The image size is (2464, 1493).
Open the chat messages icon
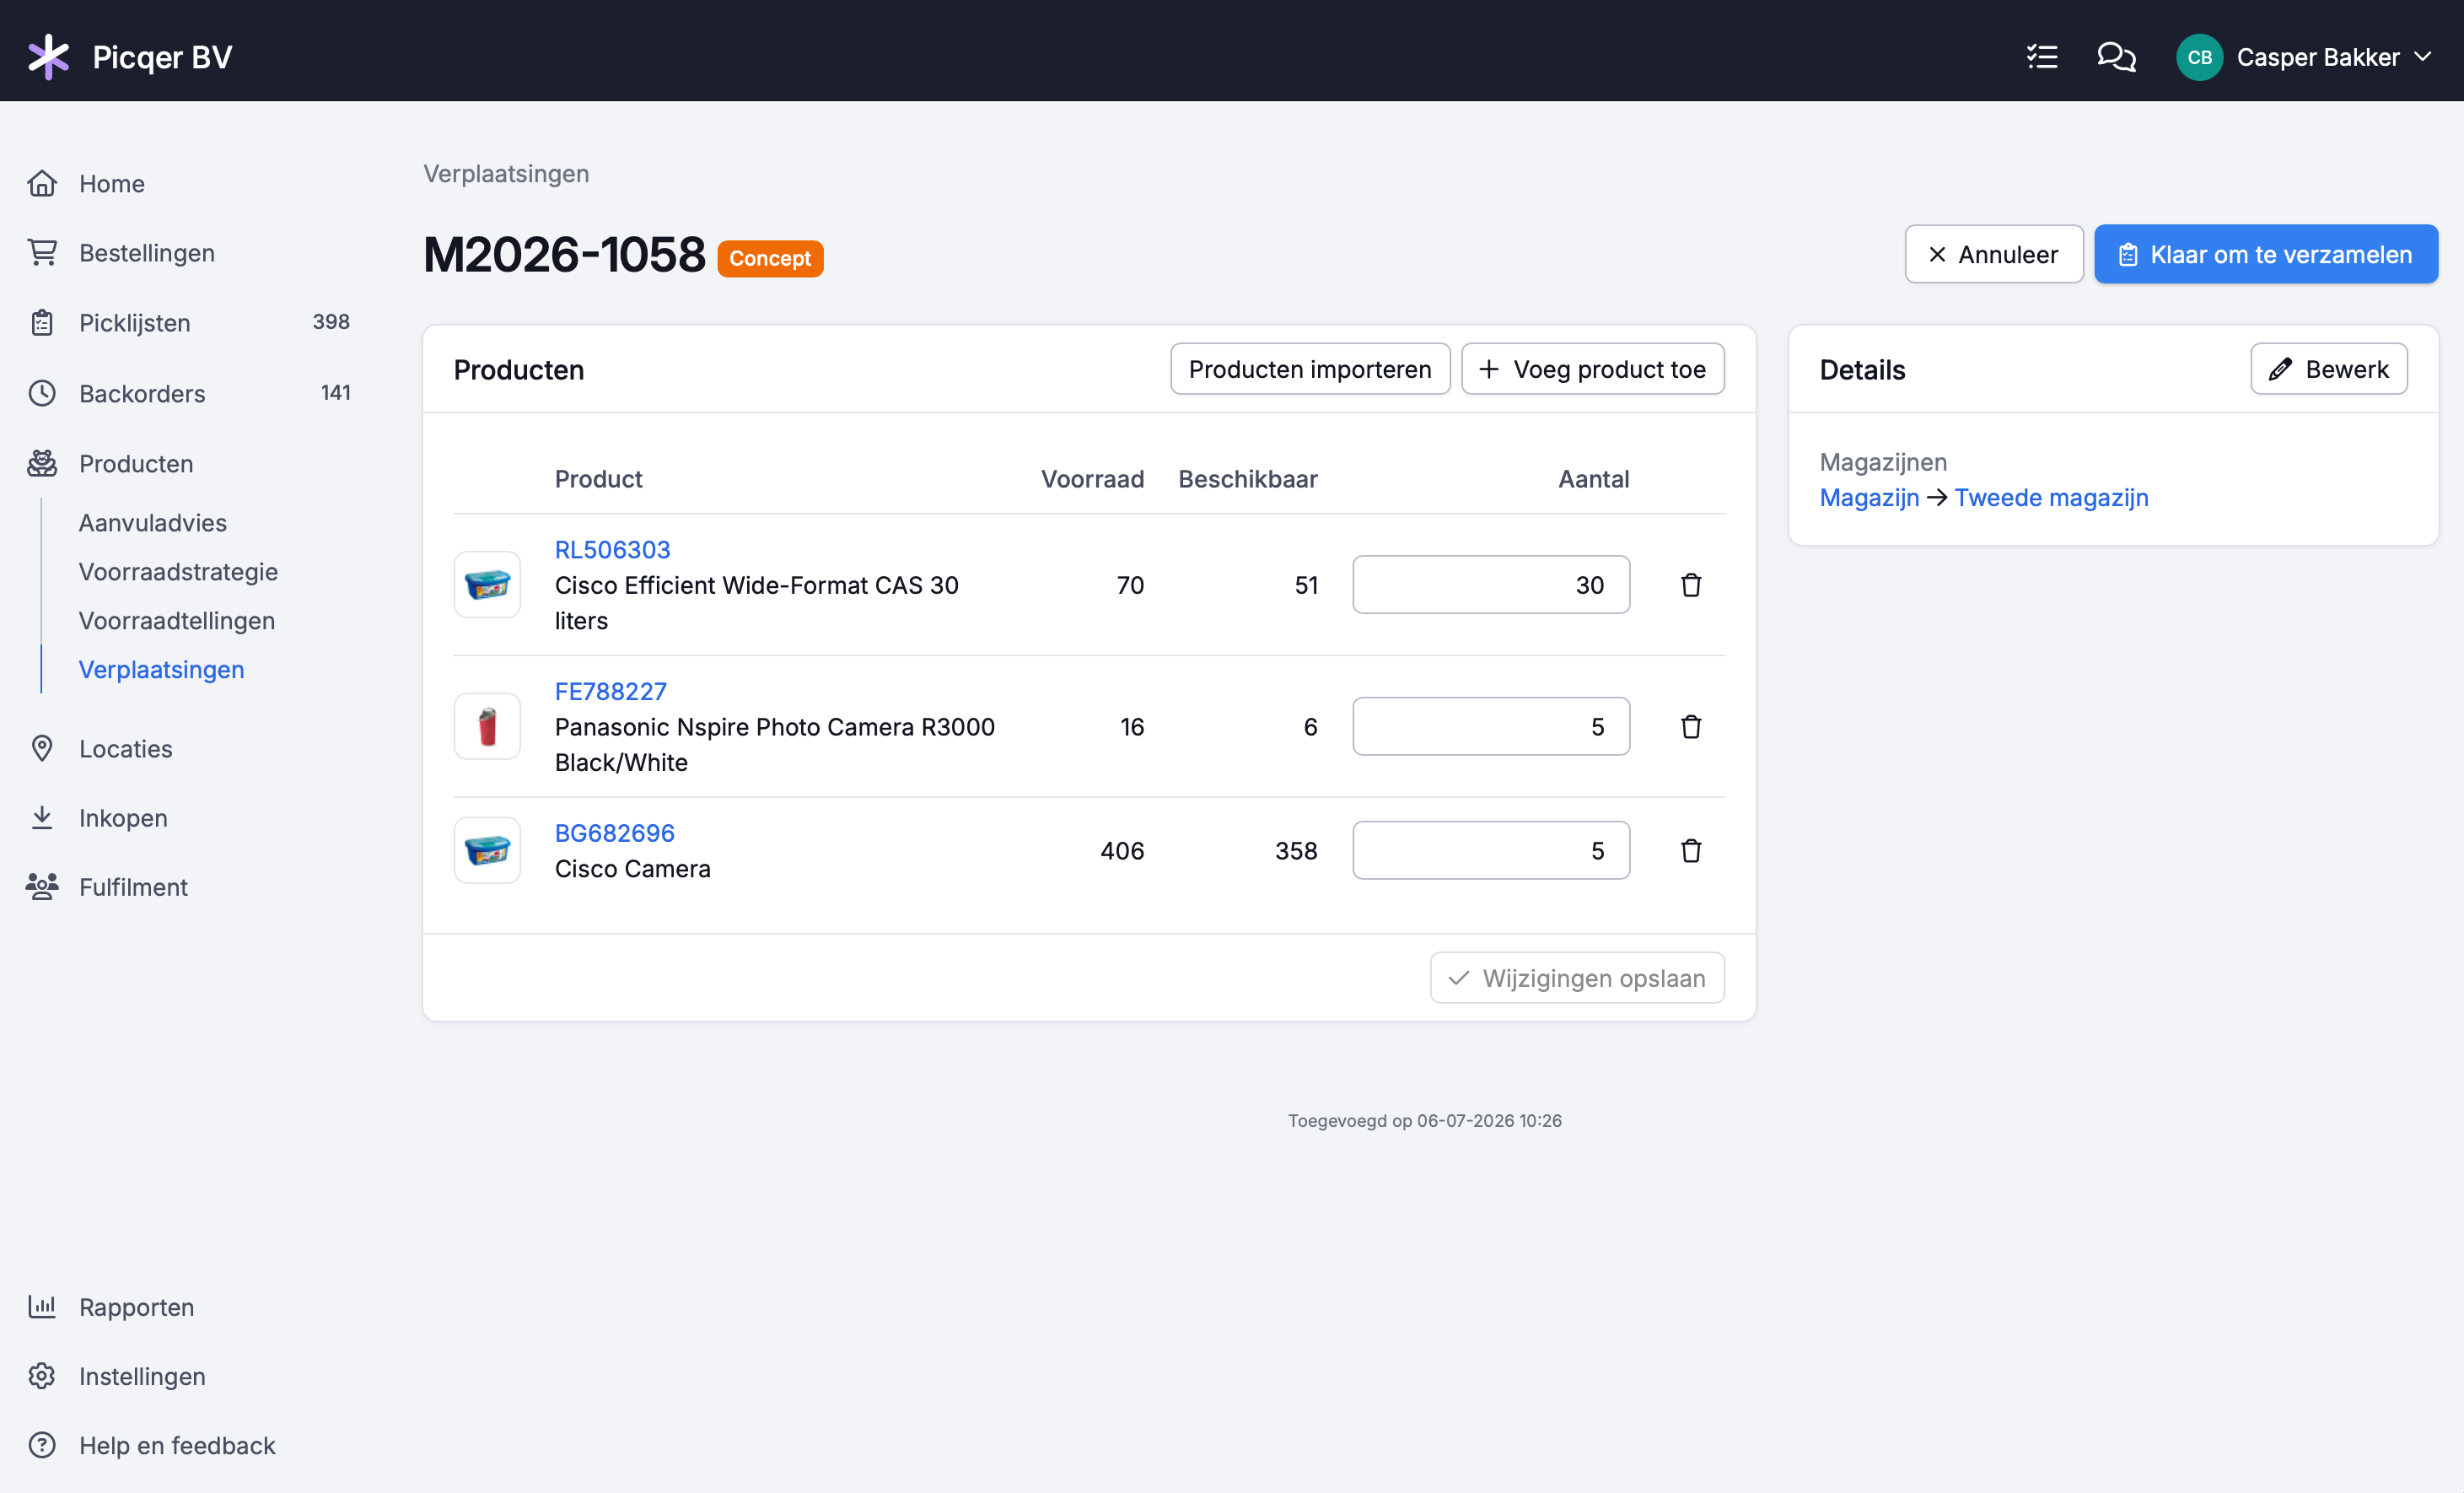[x=2116, y=57]
